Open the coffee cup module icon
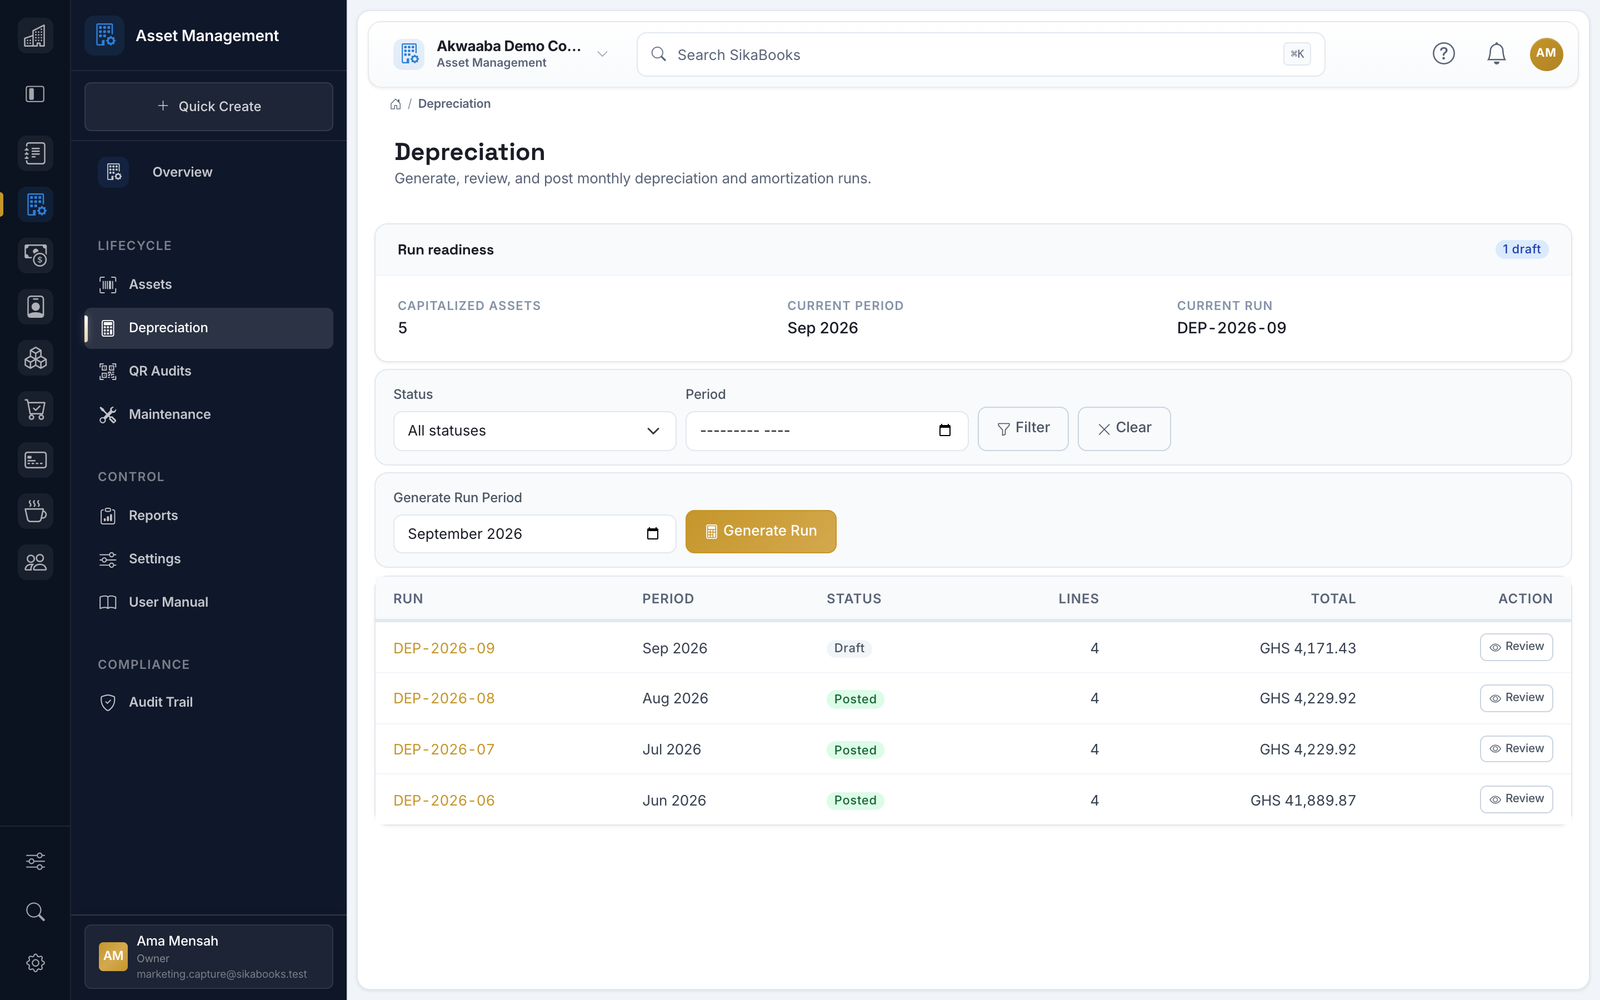The image size is (1600, 1000). click(35, 511)
